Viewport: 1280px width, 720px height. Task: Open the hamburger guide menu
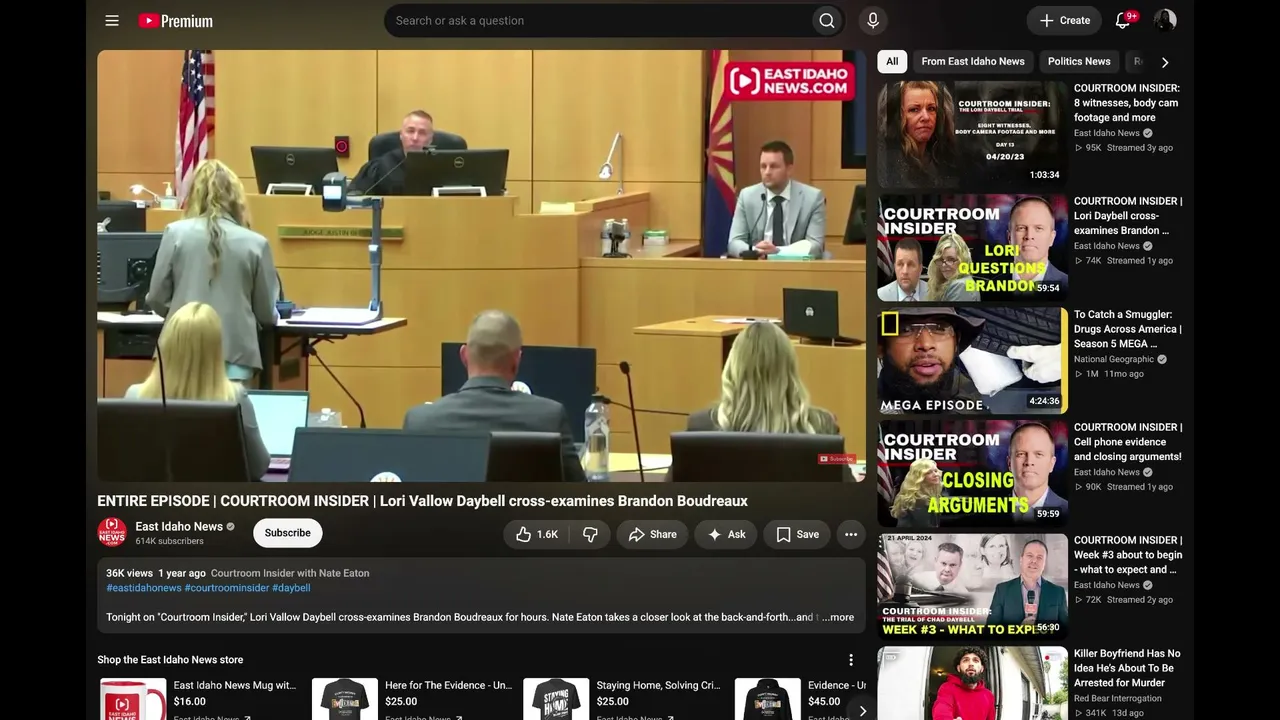point(112,20)
